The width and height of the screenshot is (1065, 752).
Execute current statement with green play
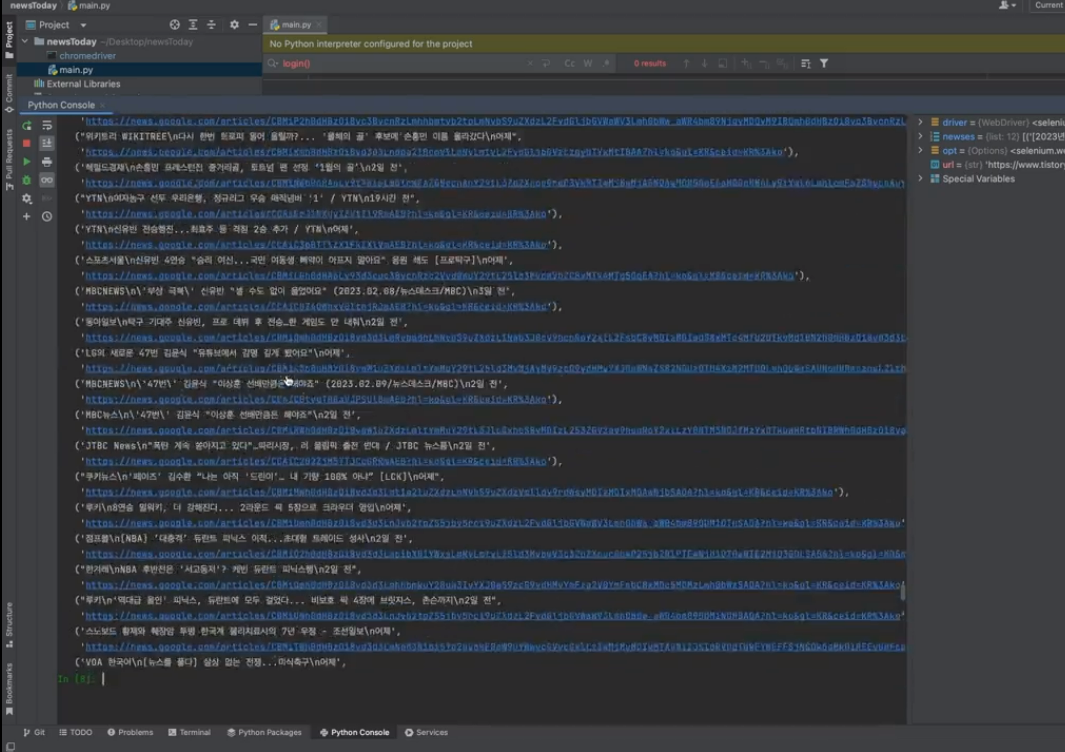coord(26,162)
